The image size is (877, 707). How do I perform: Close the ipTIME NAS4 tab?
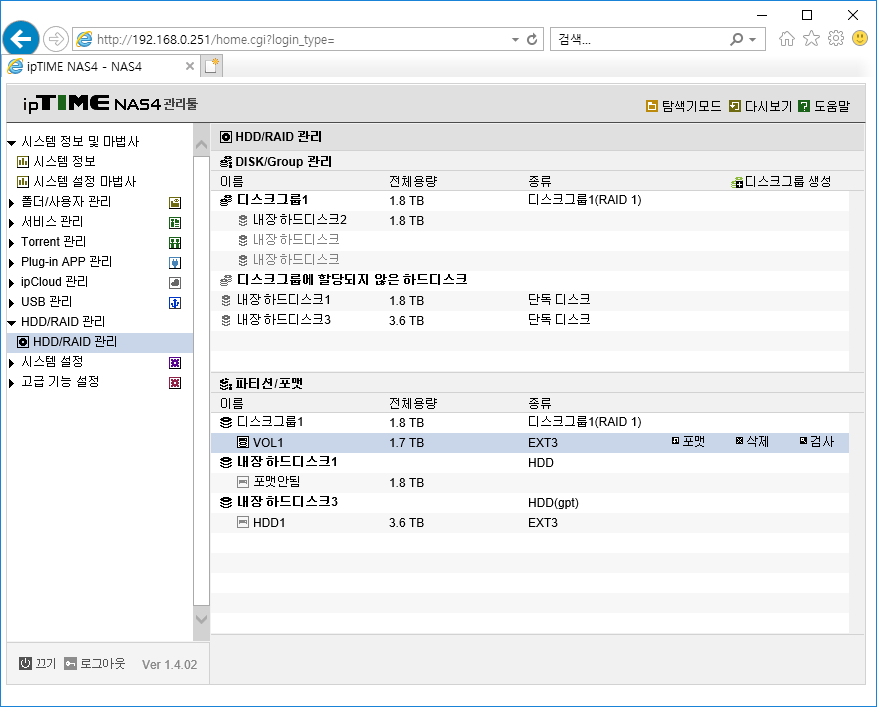tap(190, 66)
